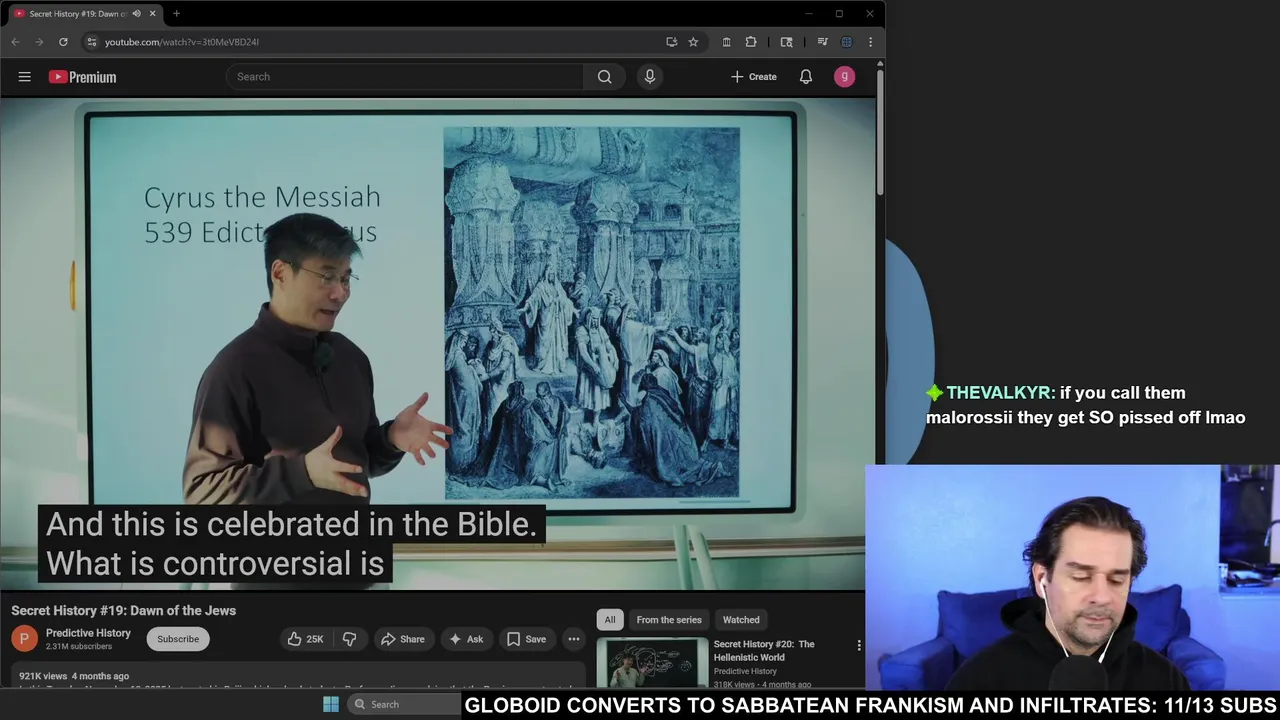Install app icon in address bar
This screenshot has height=720, width=1280.
pyautogui.click(x=672, y=42)
